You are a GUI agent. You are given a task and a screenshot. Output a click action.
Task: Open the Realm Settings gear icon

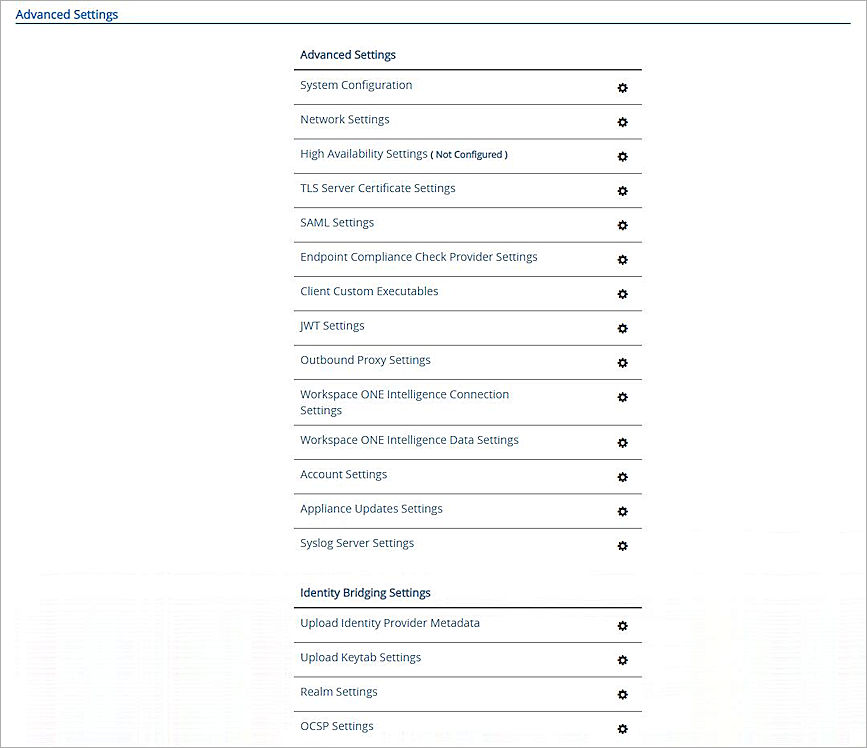pyautogui.click(x=622, y=695)
